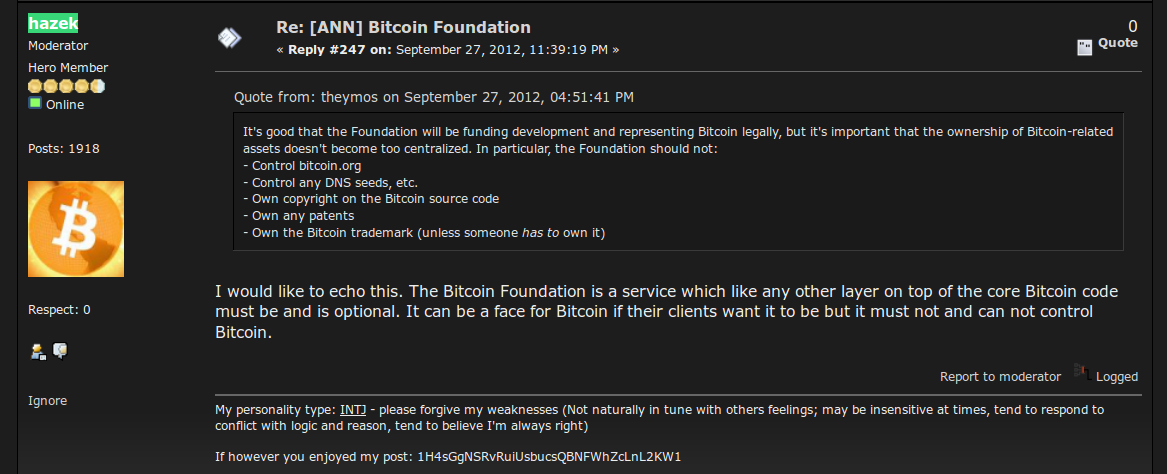Click the gold Hero Member rank coins
The width and height of the screenshot is (1167, 474).
point(66,86)
